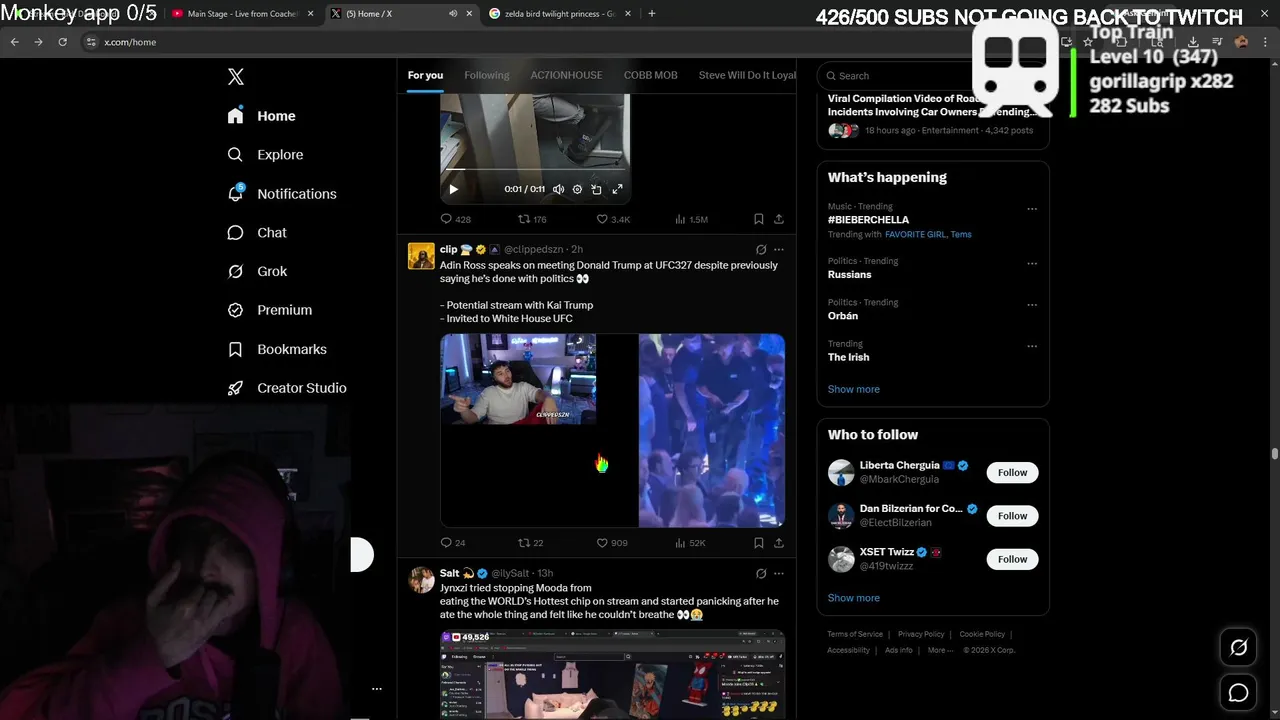Play the video in the top post

(x=453, y=189)
